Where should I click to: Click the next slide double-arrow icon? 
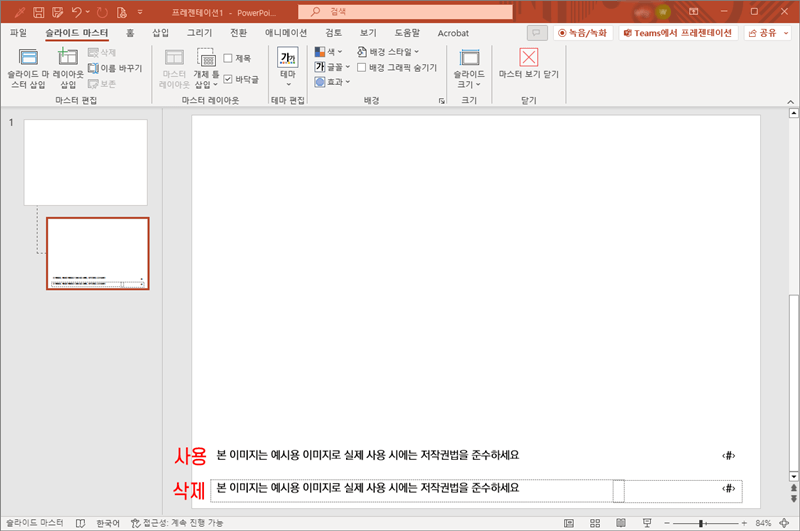click(x=793, y=499)
